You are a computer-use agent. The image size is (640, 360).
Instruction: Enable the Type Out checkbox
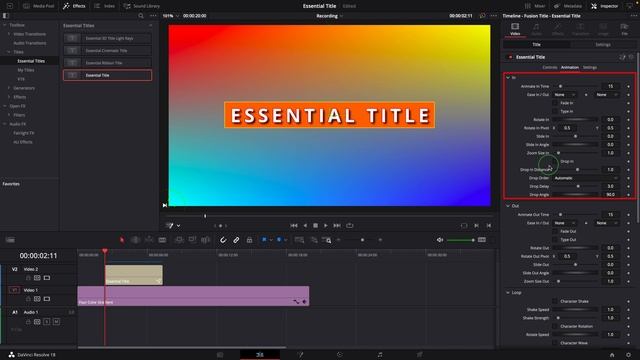pos(555,240)
